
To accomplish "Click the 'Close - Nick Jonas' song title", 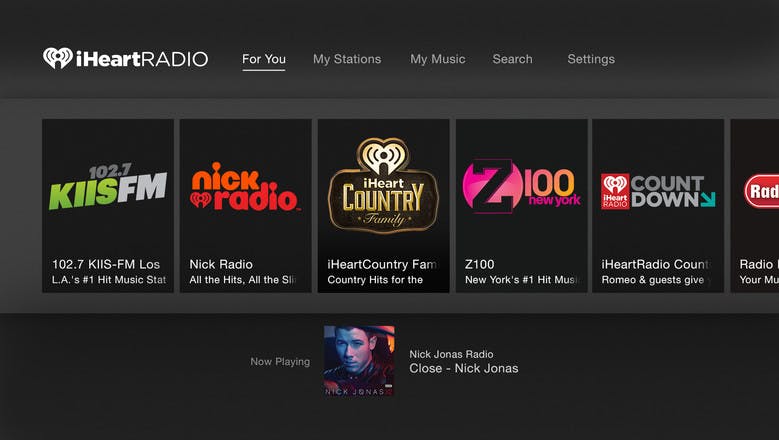I will (x=464, y=369).
